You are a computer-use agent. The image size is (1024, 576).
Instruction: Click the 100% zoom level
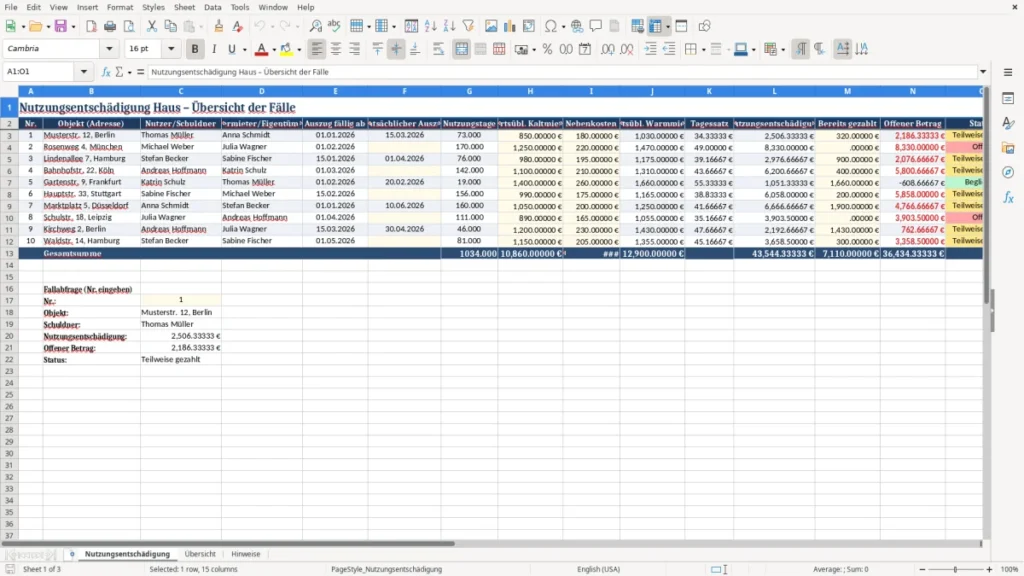pos(1010,569)
